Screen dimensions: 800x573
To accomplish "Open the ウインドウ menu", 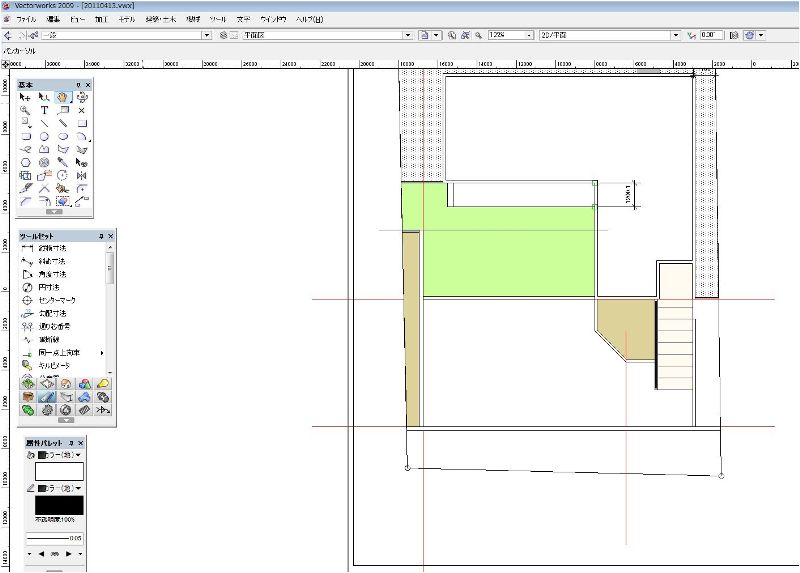I will [x=273, y=19].
